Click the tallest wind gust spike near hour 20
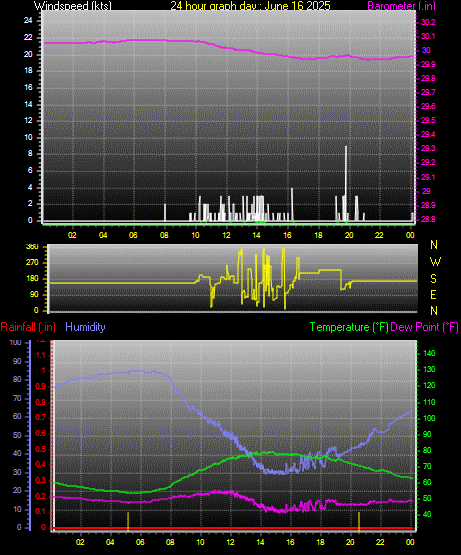461x555 pixels. click(346, 183)
